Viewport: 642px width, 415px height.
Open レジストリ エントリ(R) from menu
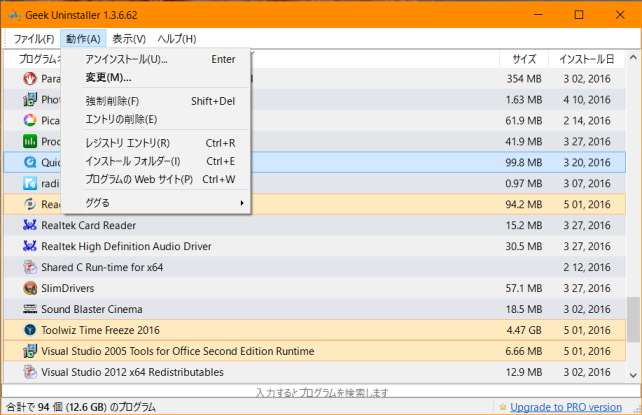(x=156, y=143)
